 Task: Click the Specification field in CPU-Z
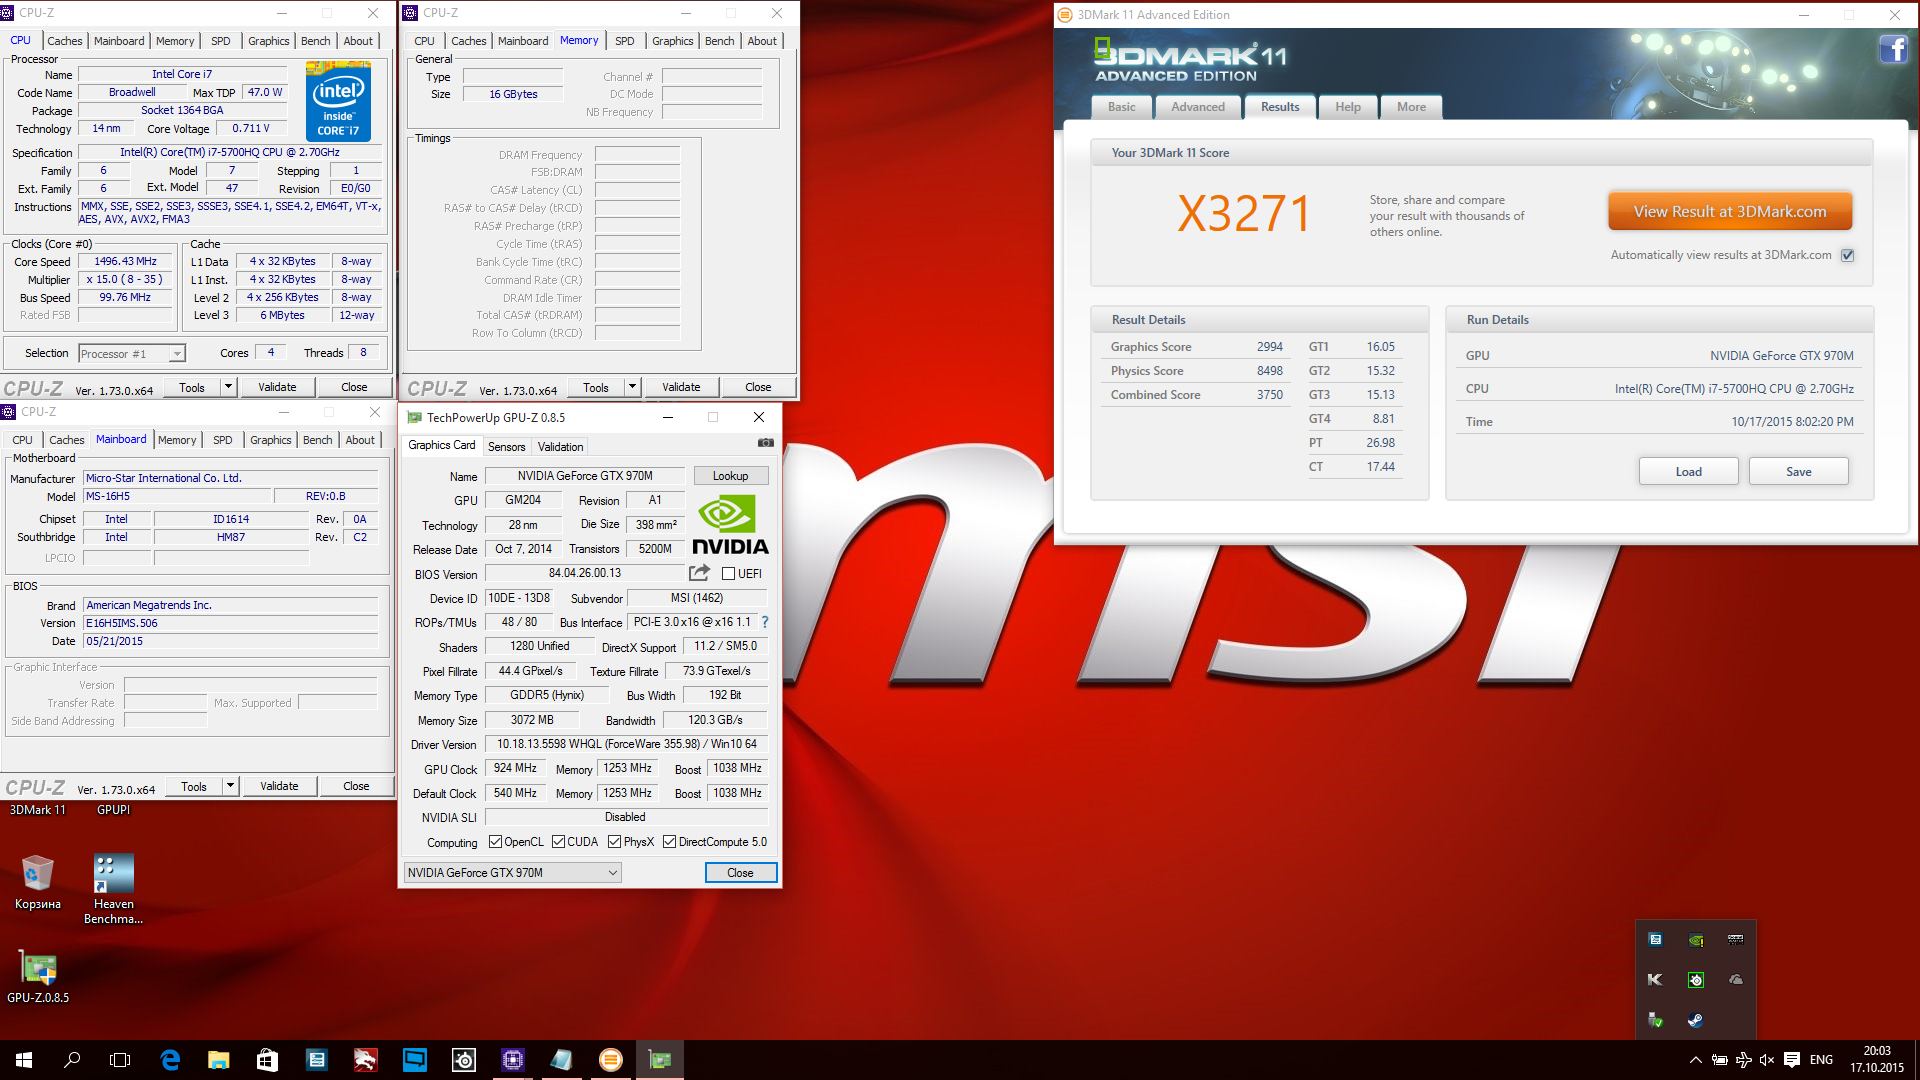pyautogui.click(x=230, y=152)
